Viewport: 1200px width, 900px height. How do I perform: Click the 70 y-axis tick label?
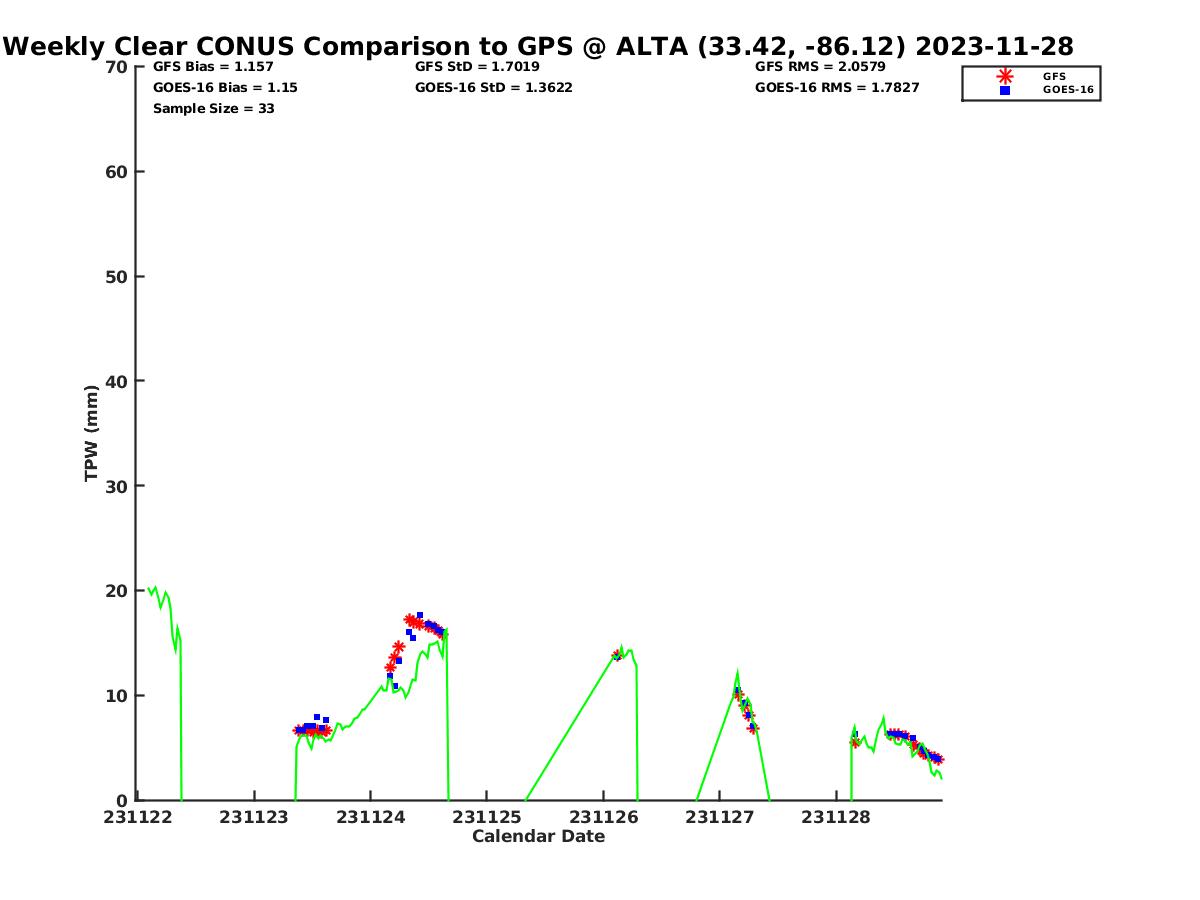pos(117,67)
